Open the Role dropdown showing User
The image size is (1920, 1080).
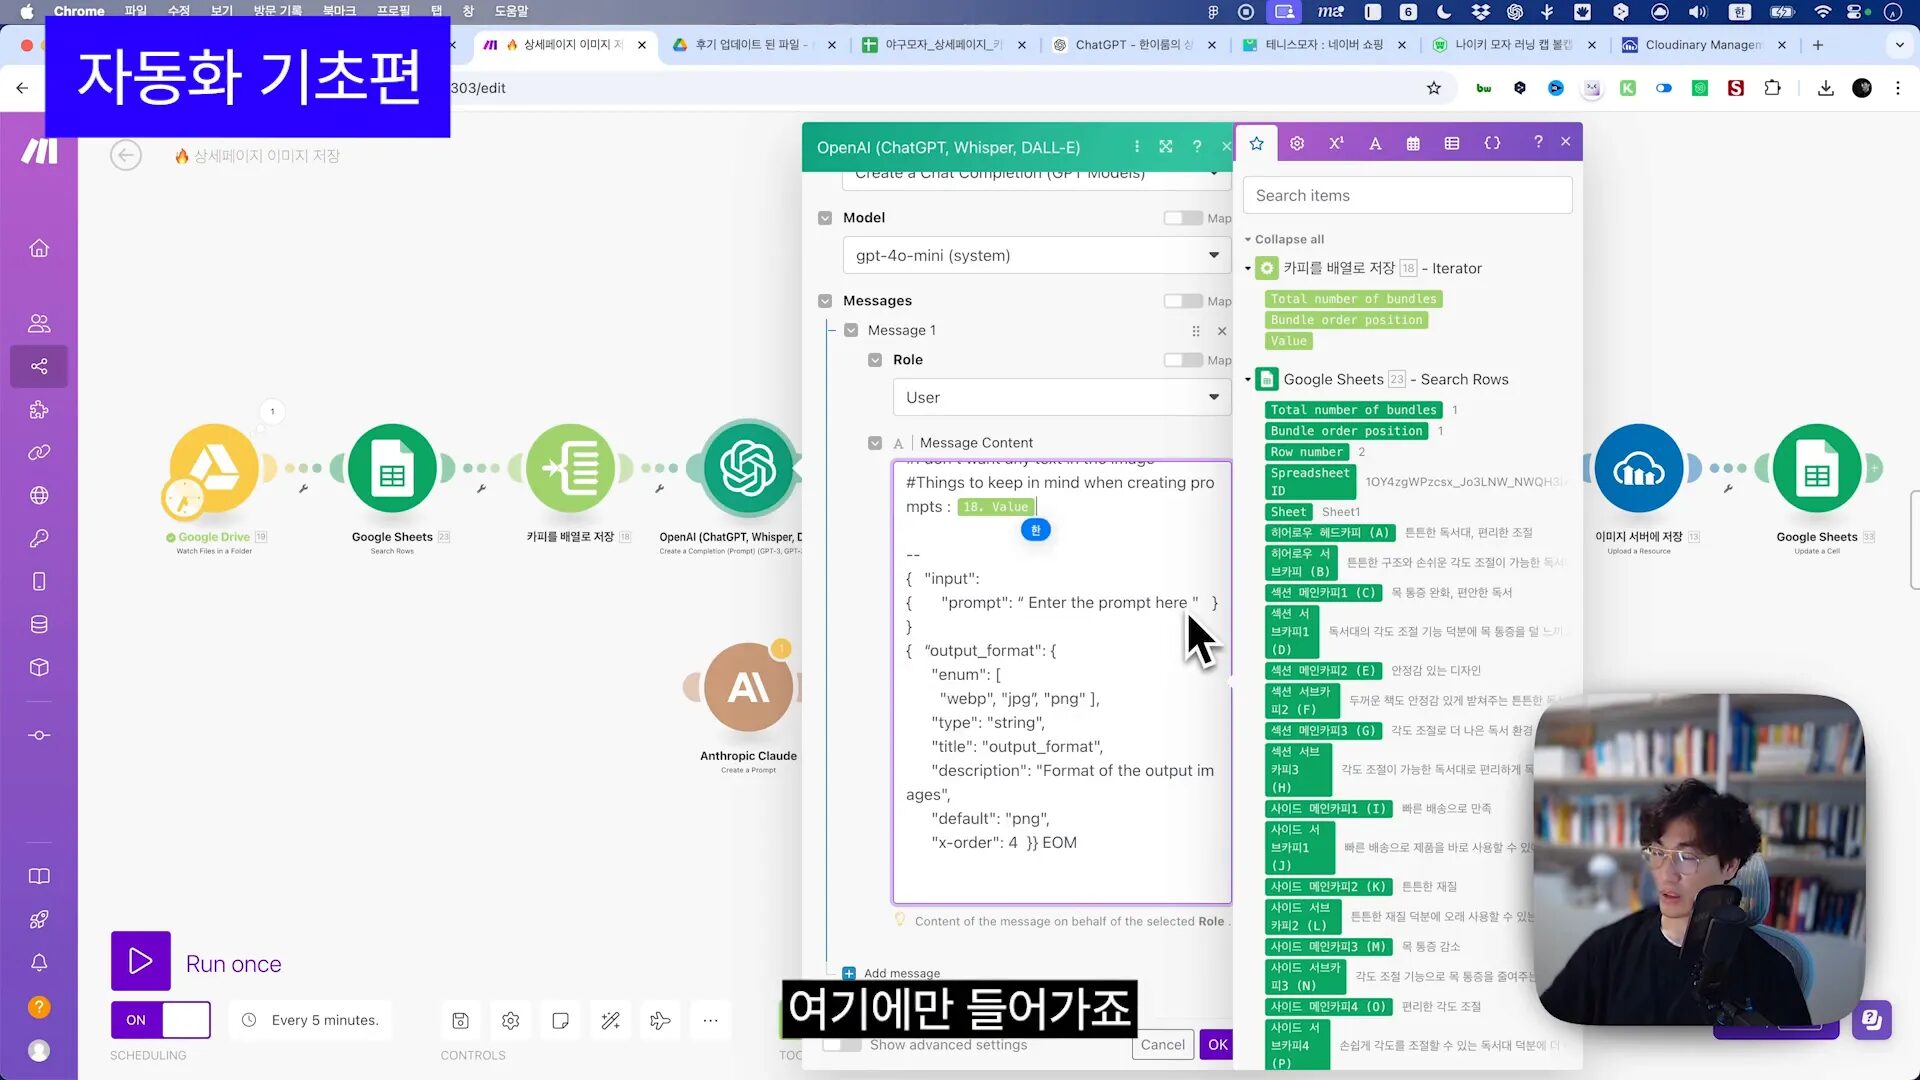[x=1061, y=397]
